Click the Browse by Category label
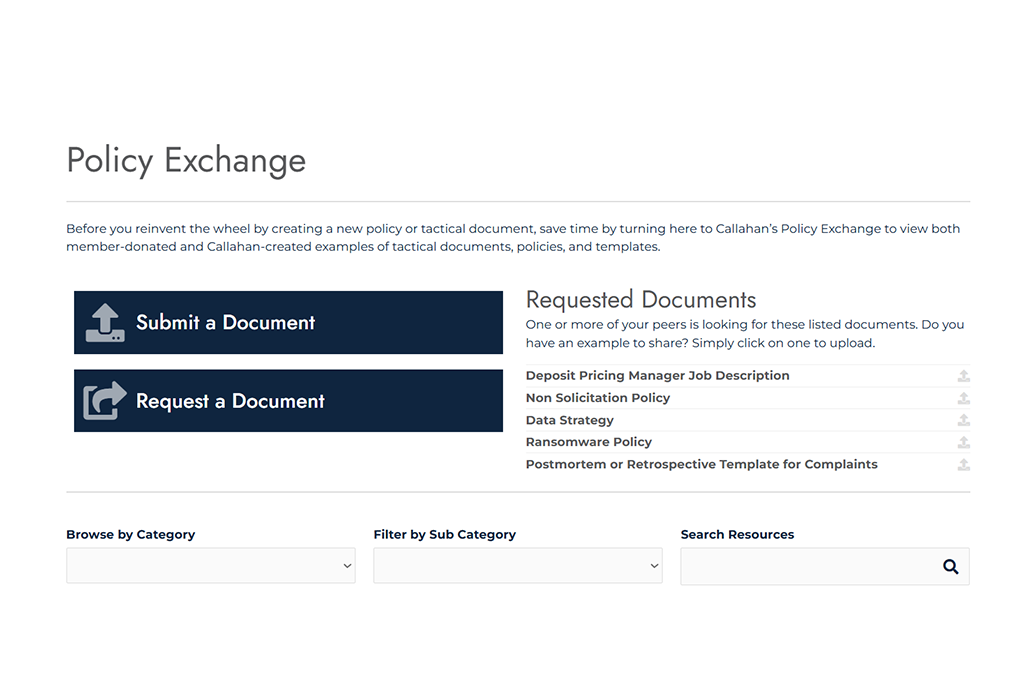Screen dimensions: 1024x700 tap(130, 535)
